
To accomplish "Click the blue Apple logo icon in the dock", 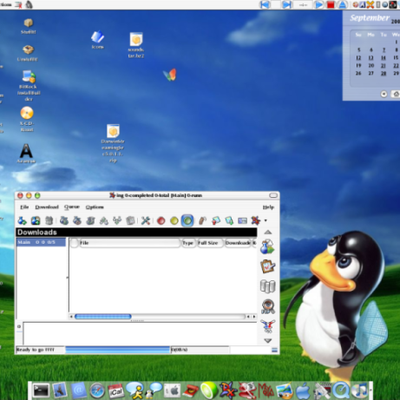I will tap(303, 390).
